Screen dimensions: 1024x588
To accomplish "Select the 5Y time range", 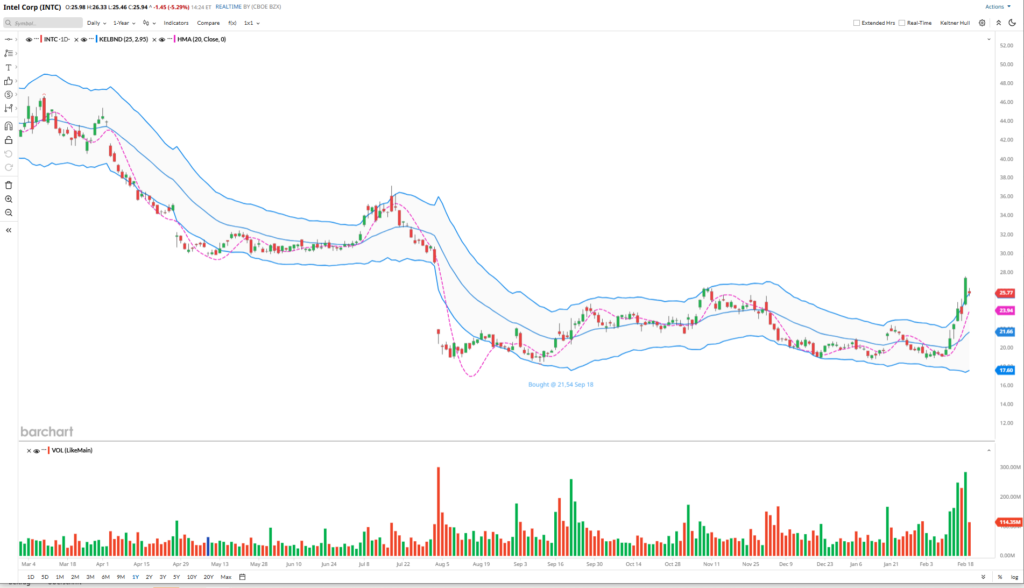I will (176, 577).
